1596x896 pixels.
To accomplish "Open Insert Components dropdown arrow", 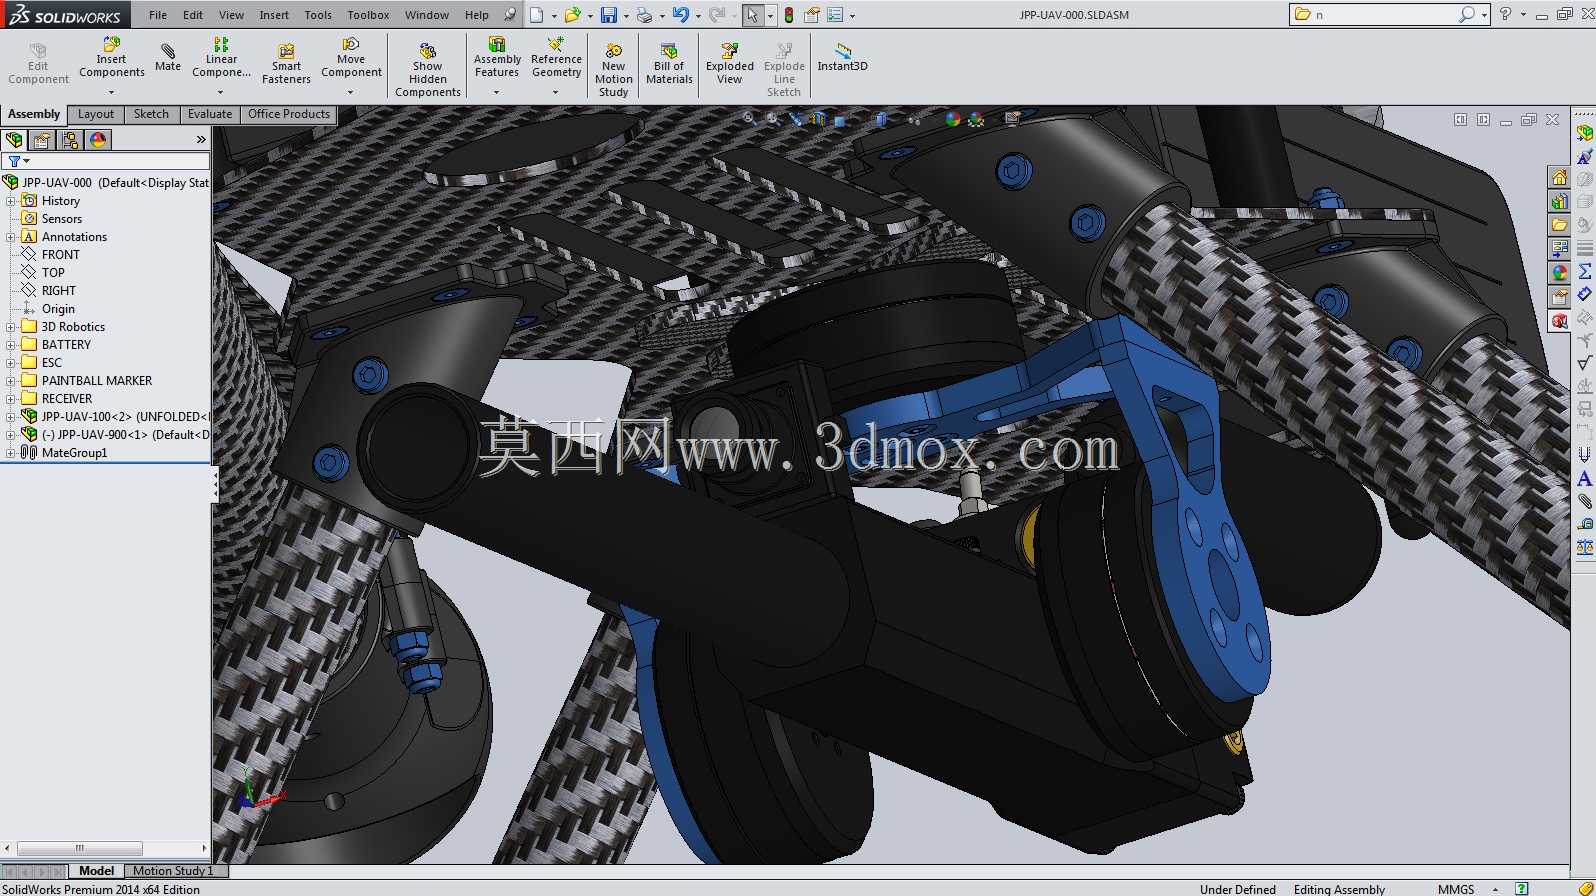I will (x=111, y=92).
